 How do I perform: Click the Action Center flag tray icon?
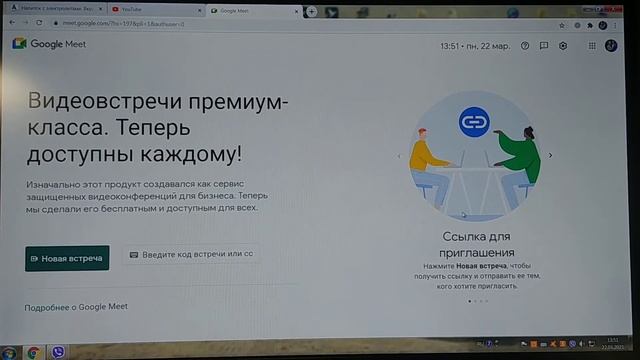(524, 344)
